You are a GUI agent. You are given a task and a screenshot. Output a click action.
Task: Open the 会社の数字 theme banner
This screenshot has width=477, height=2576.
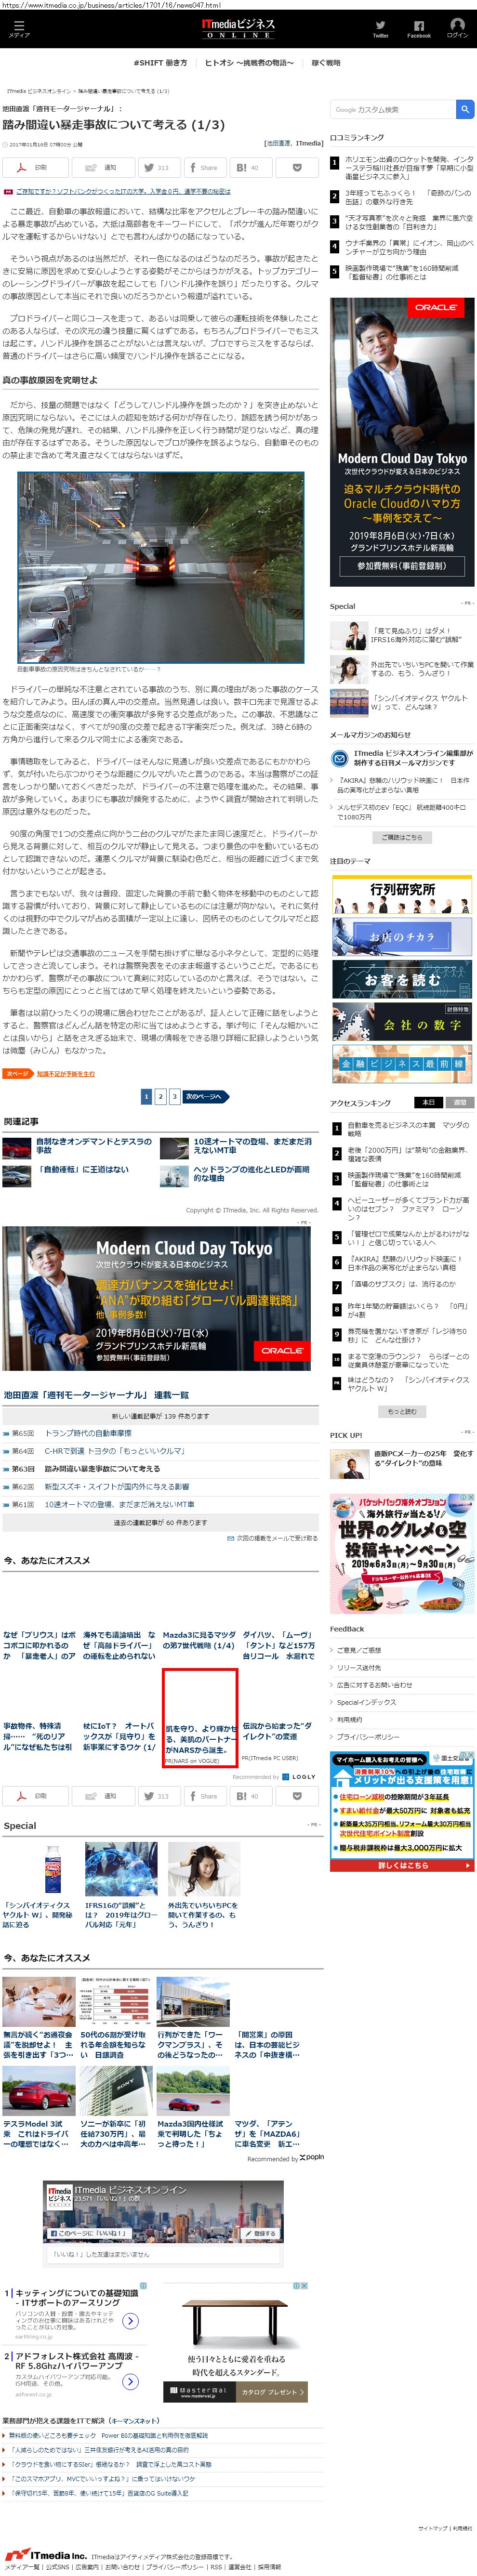coord(402,1023)
